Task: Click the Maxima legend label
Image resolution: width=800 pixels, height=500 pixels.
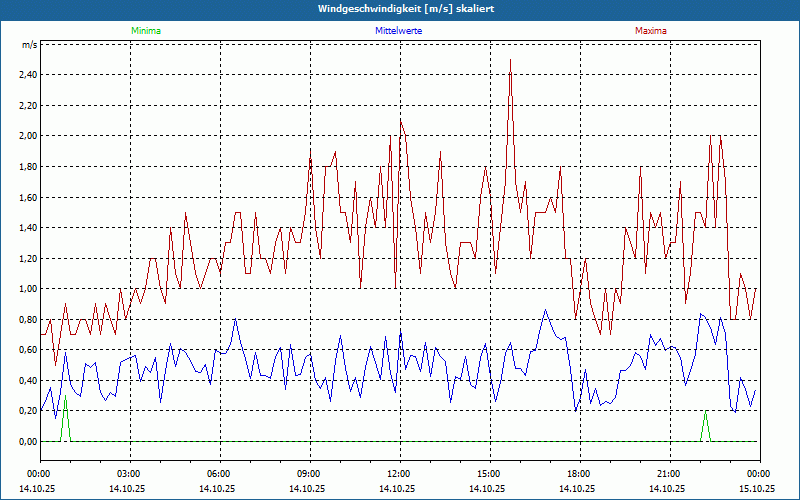Action: point(650,31)
